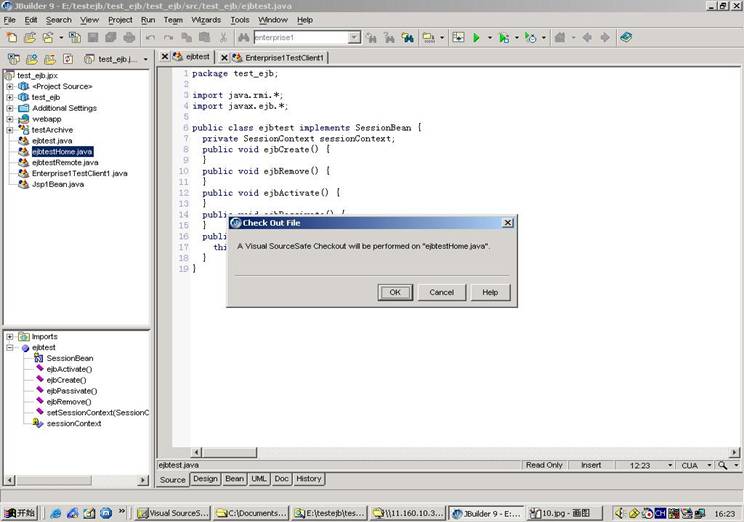This screenshot has height=522, width=744.
Task: Click the Make Project icon
Action: pos(429,37)
